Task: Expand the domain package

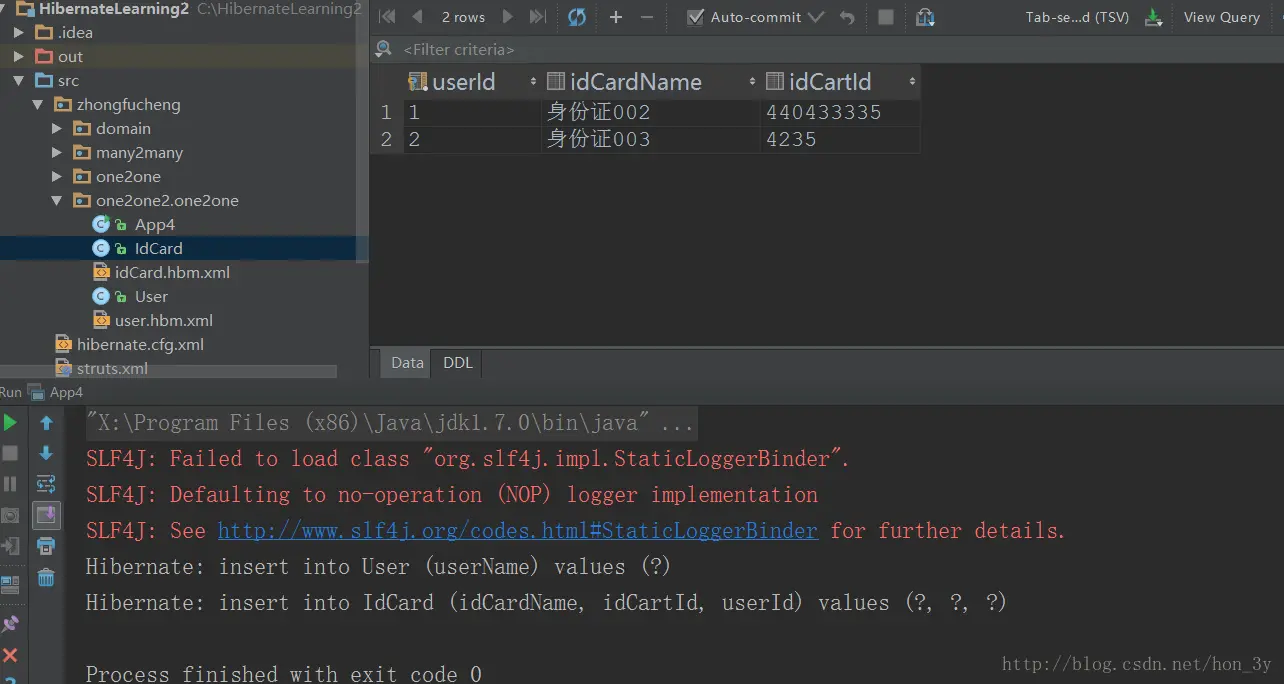Action: 57,129
